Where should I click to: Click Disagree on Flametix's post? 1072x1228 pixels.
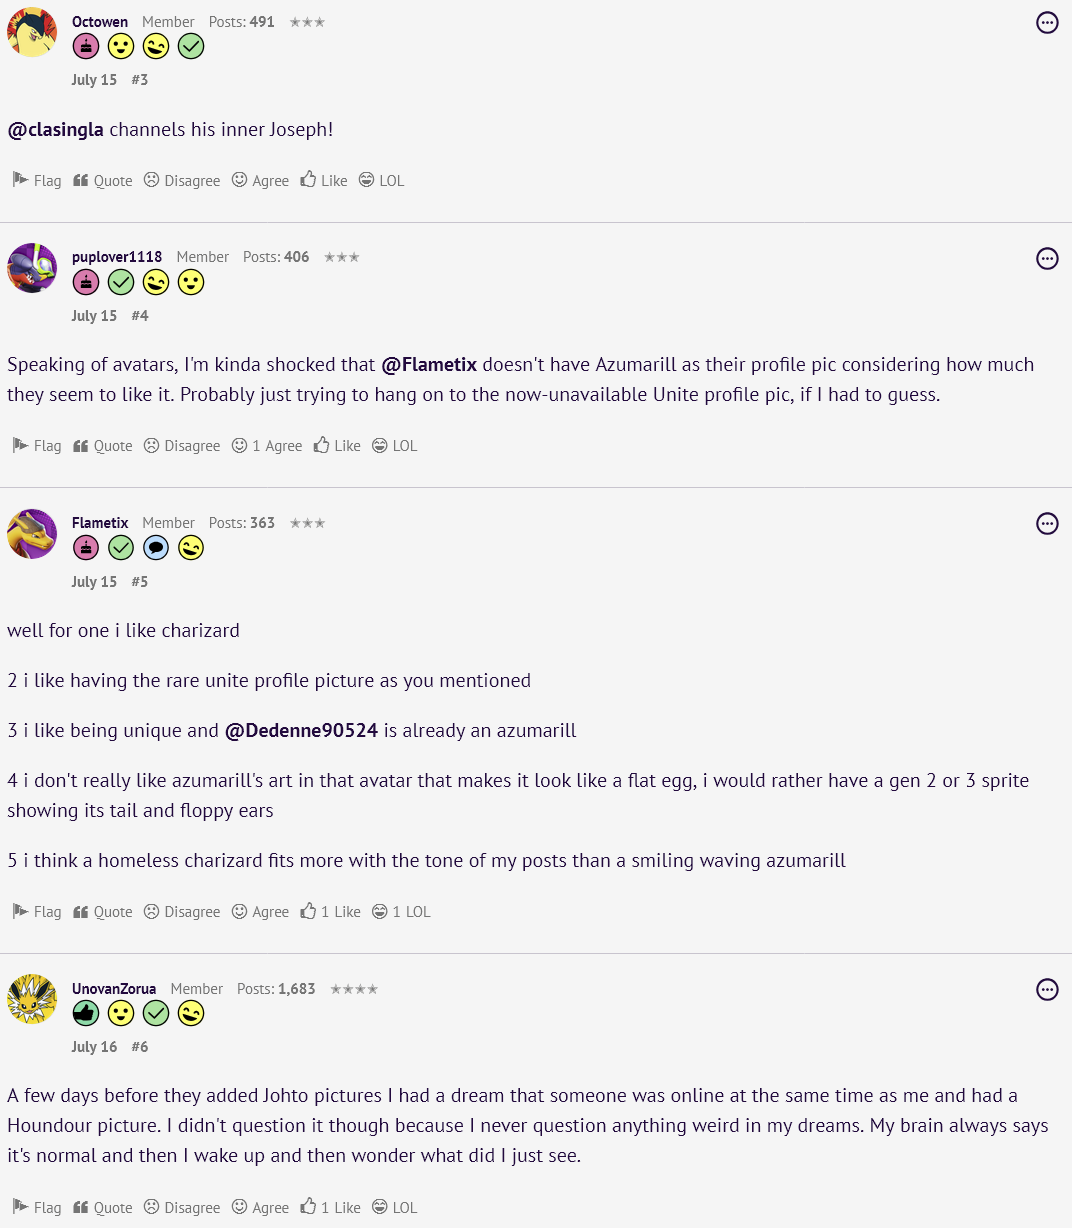click(181, 912)
